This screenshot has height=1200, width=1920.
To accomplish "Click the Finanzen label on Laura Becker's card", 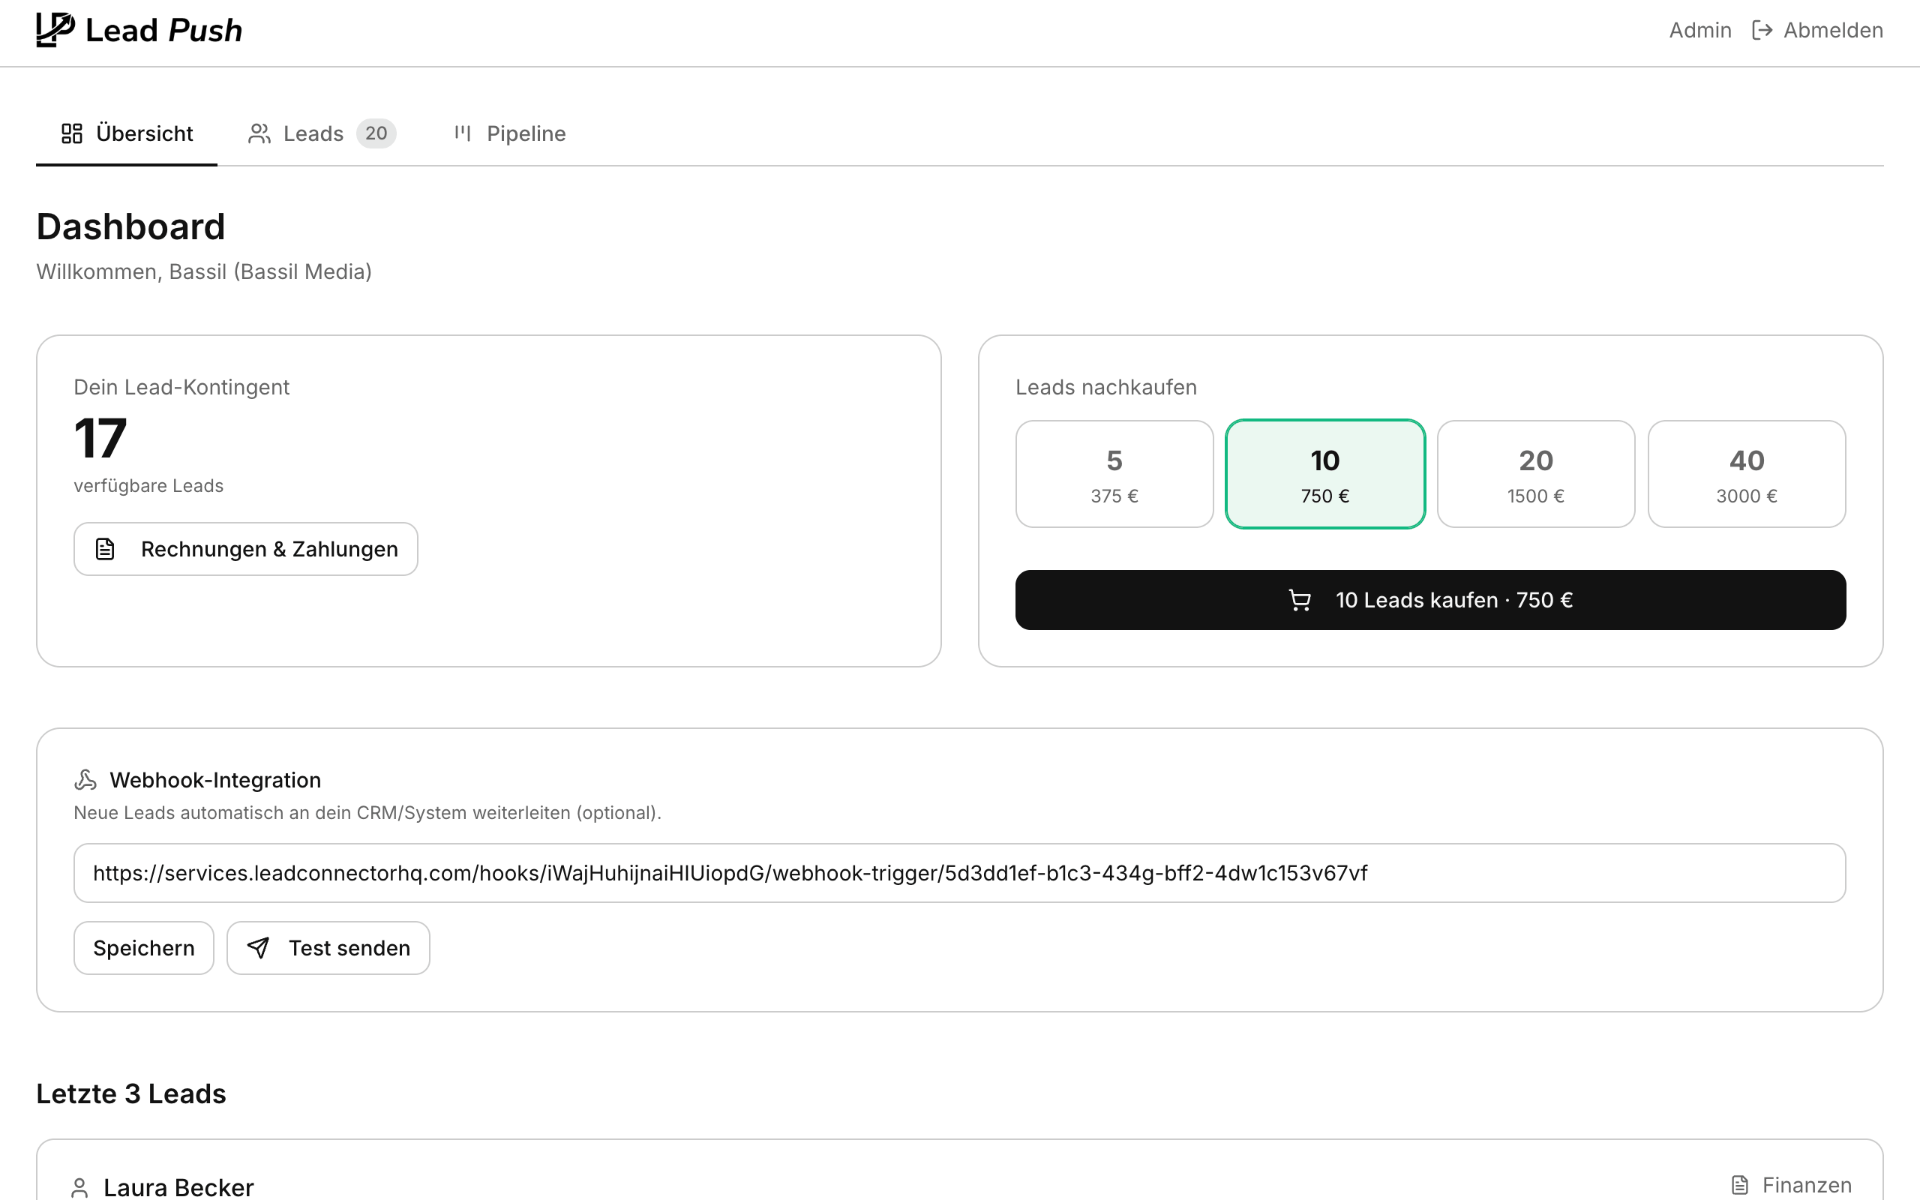I will (x=1806, y=1185).
